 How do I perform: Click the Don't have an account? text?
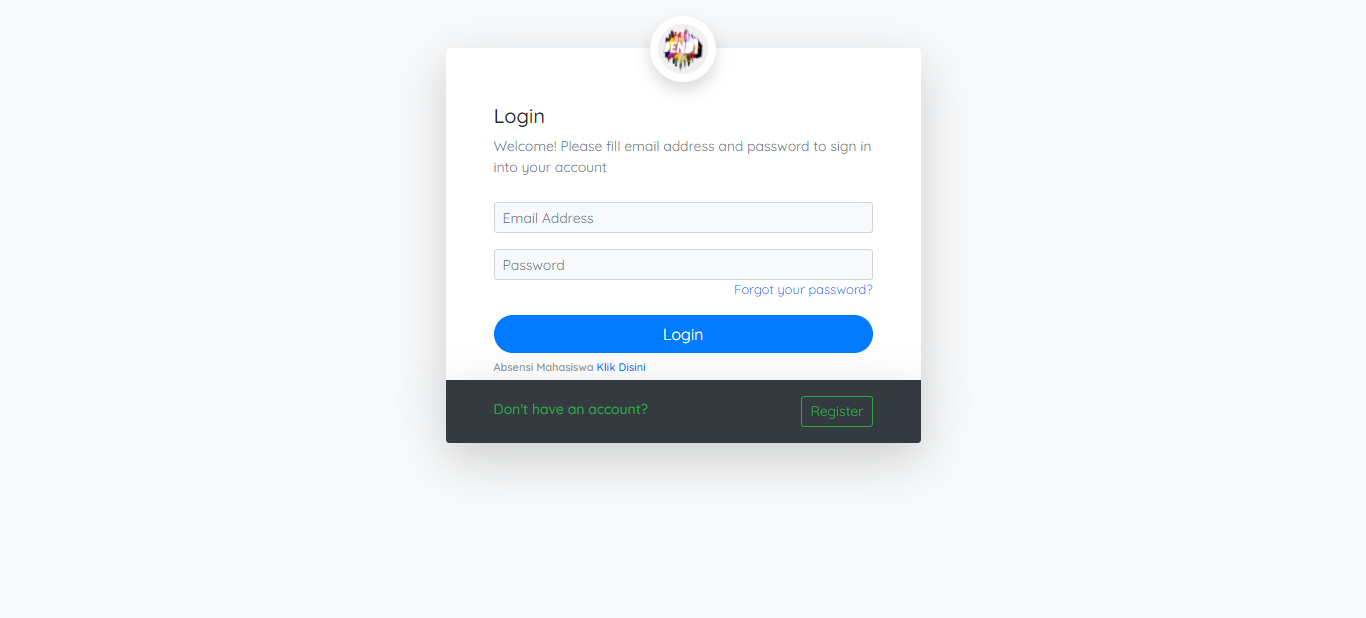coord(571,409)
